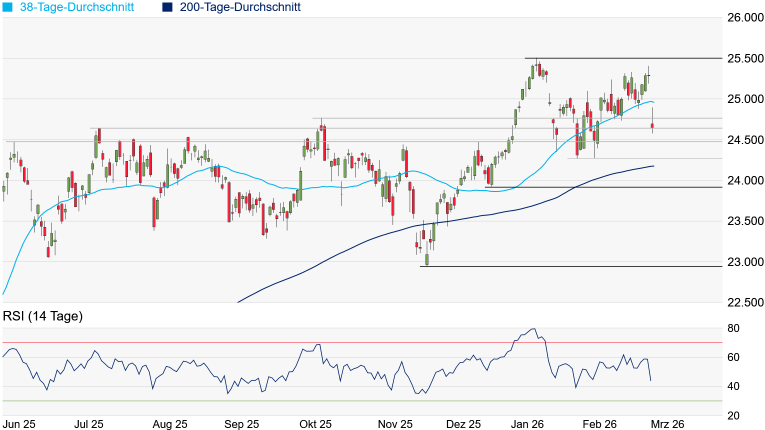
Task: Click the RSI (14 Tage) indicator title
Action: [42, 316]
